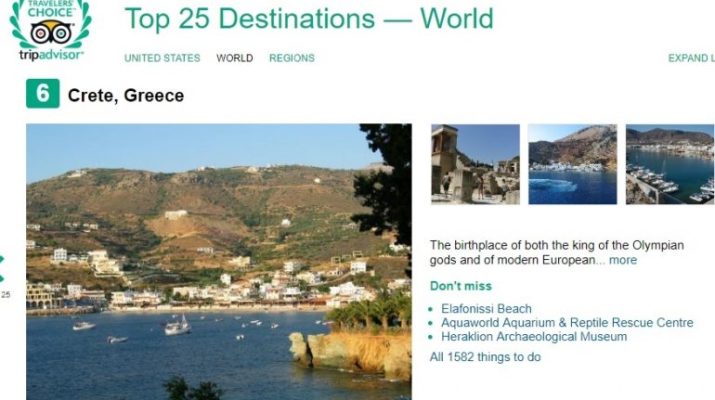The width and height of the screenshot is (715, 400).
Task: Open the Elafonissi Beach link
Action: tap(486, 309)
